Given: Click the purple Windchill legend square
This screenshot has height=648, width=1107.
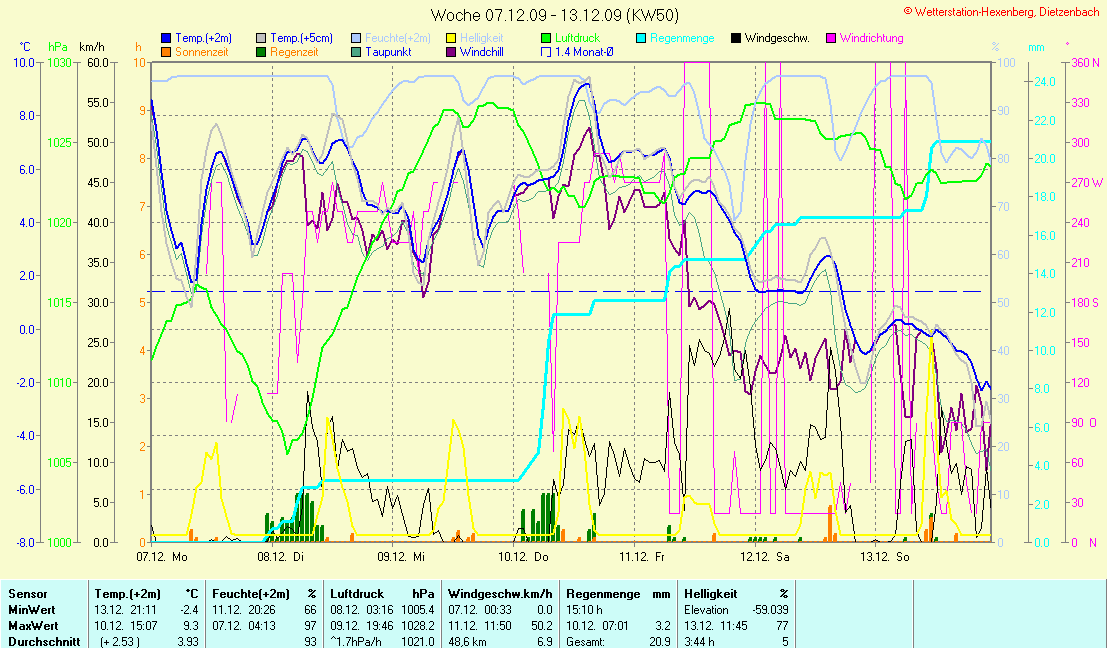Looking at the screenshot, I should 451,51.
